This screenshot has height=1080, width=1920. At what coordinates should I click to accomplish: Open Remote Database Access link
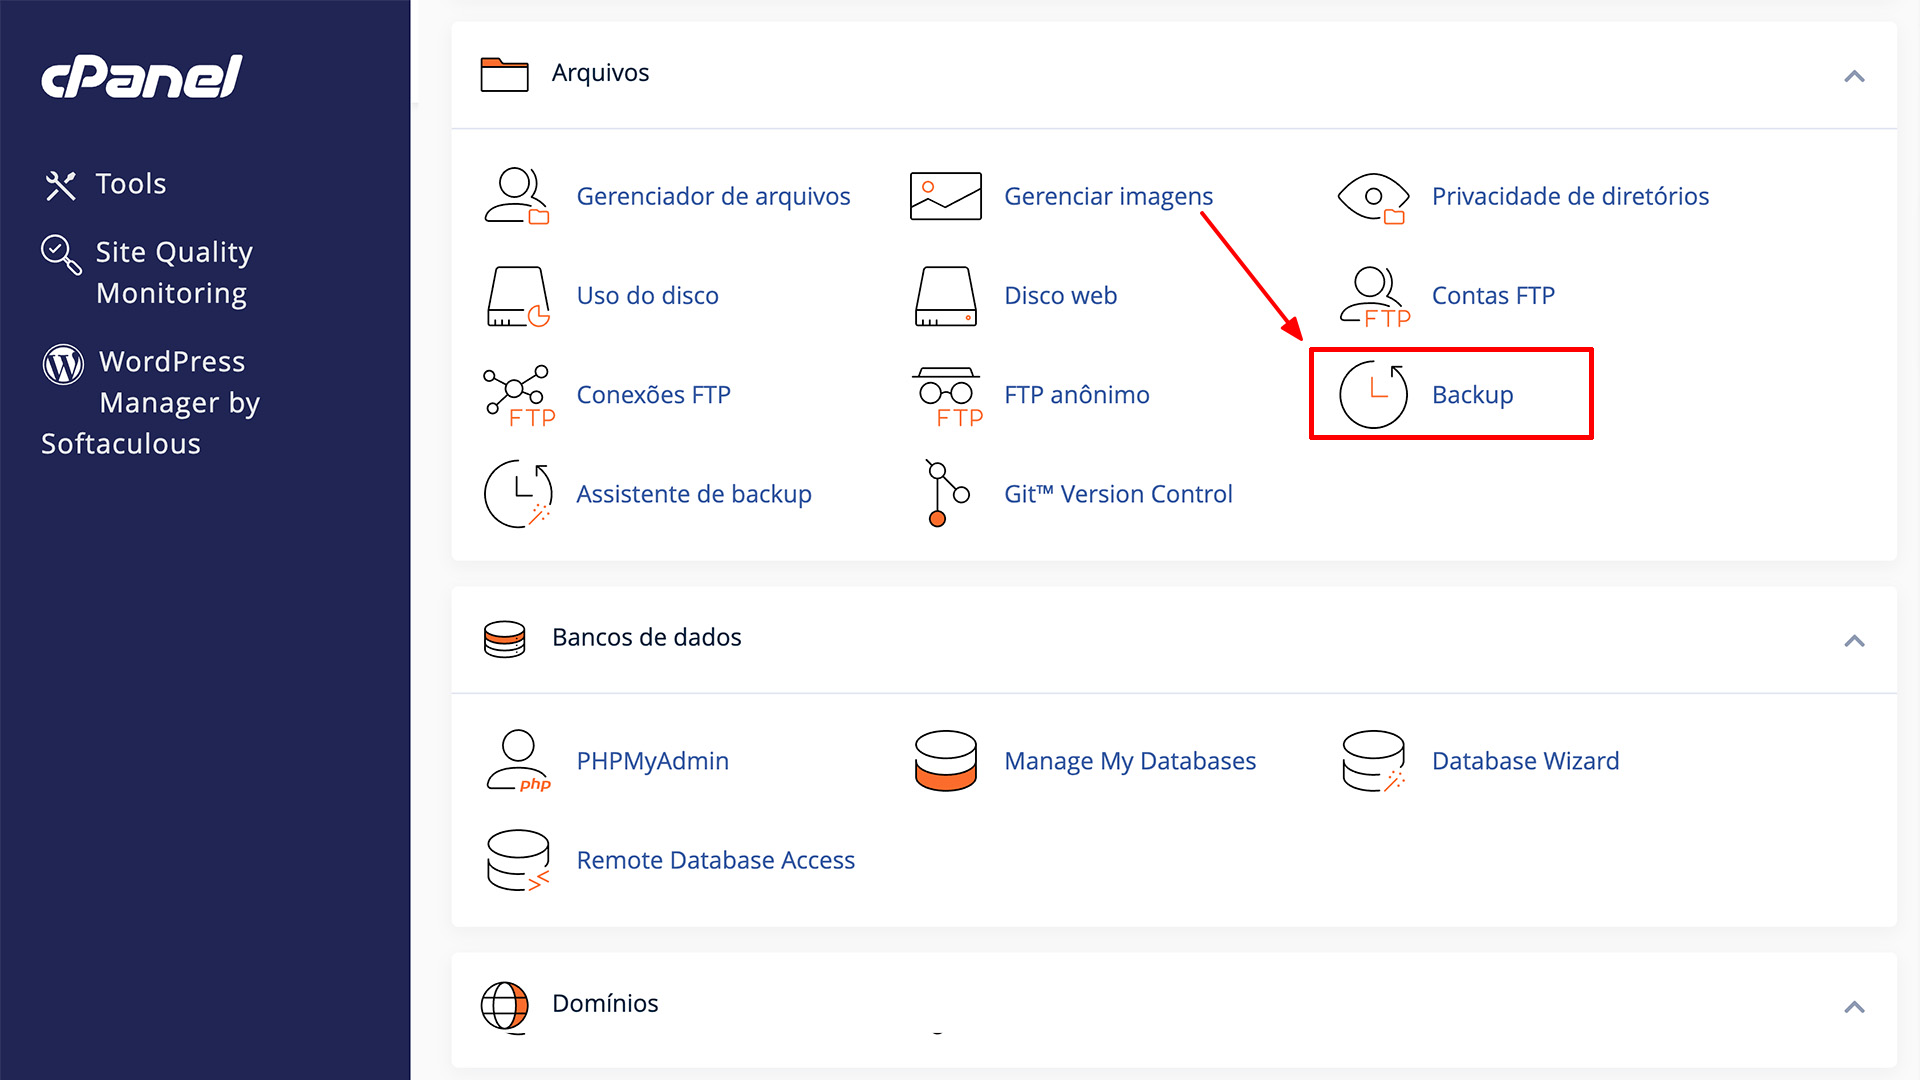coord(715,860)
